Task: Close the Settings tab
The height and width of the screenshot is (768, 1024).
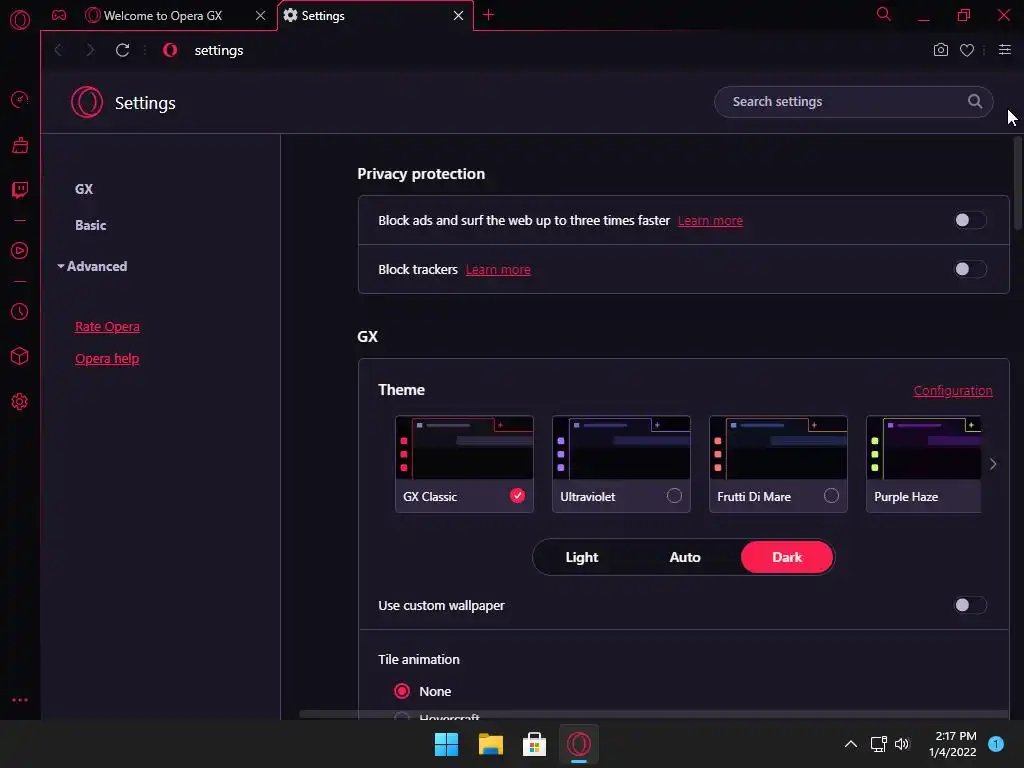Action: 458,15
